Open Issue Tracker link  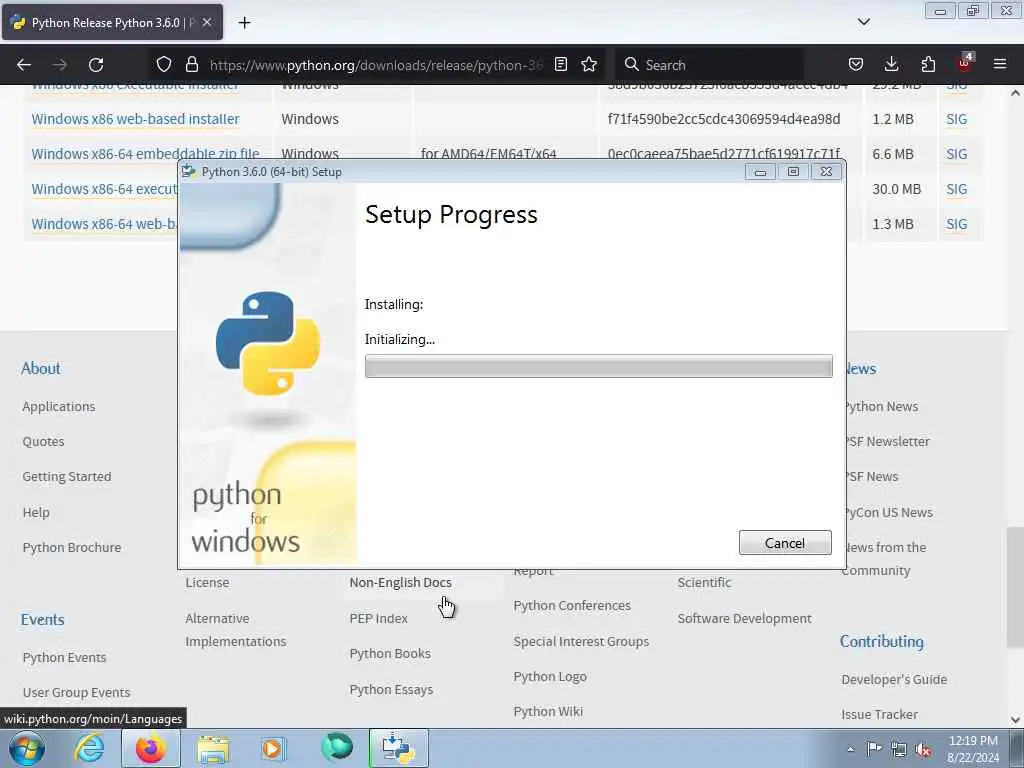[x=879, y=714]
